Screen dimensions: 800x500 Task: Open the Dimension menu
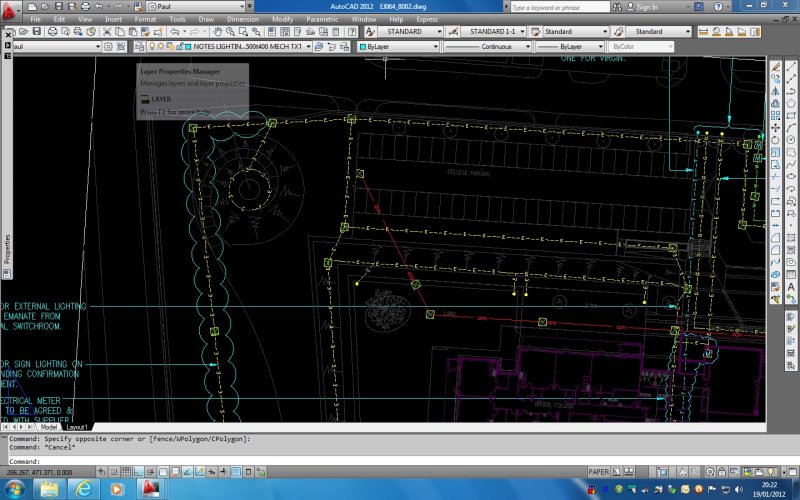coord(242,19)
